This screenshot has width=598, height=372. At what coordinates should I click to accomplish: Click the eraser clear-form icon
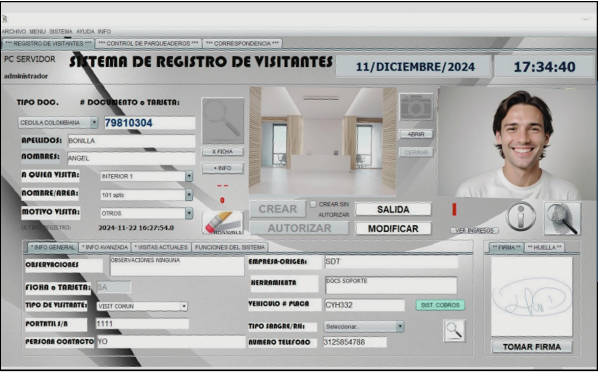click(223, 223)
